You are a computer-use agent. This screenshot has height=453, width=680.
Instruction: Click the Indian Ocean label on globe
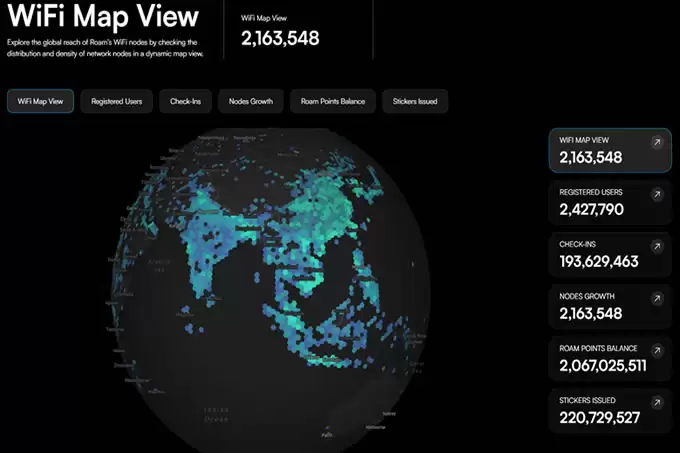tap(216, 414)
